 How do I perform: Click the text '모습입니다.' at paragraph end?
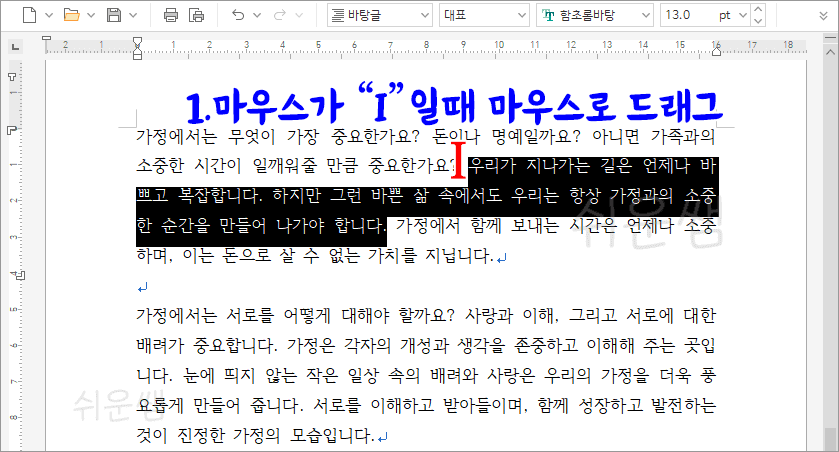[x=333, y=435]
